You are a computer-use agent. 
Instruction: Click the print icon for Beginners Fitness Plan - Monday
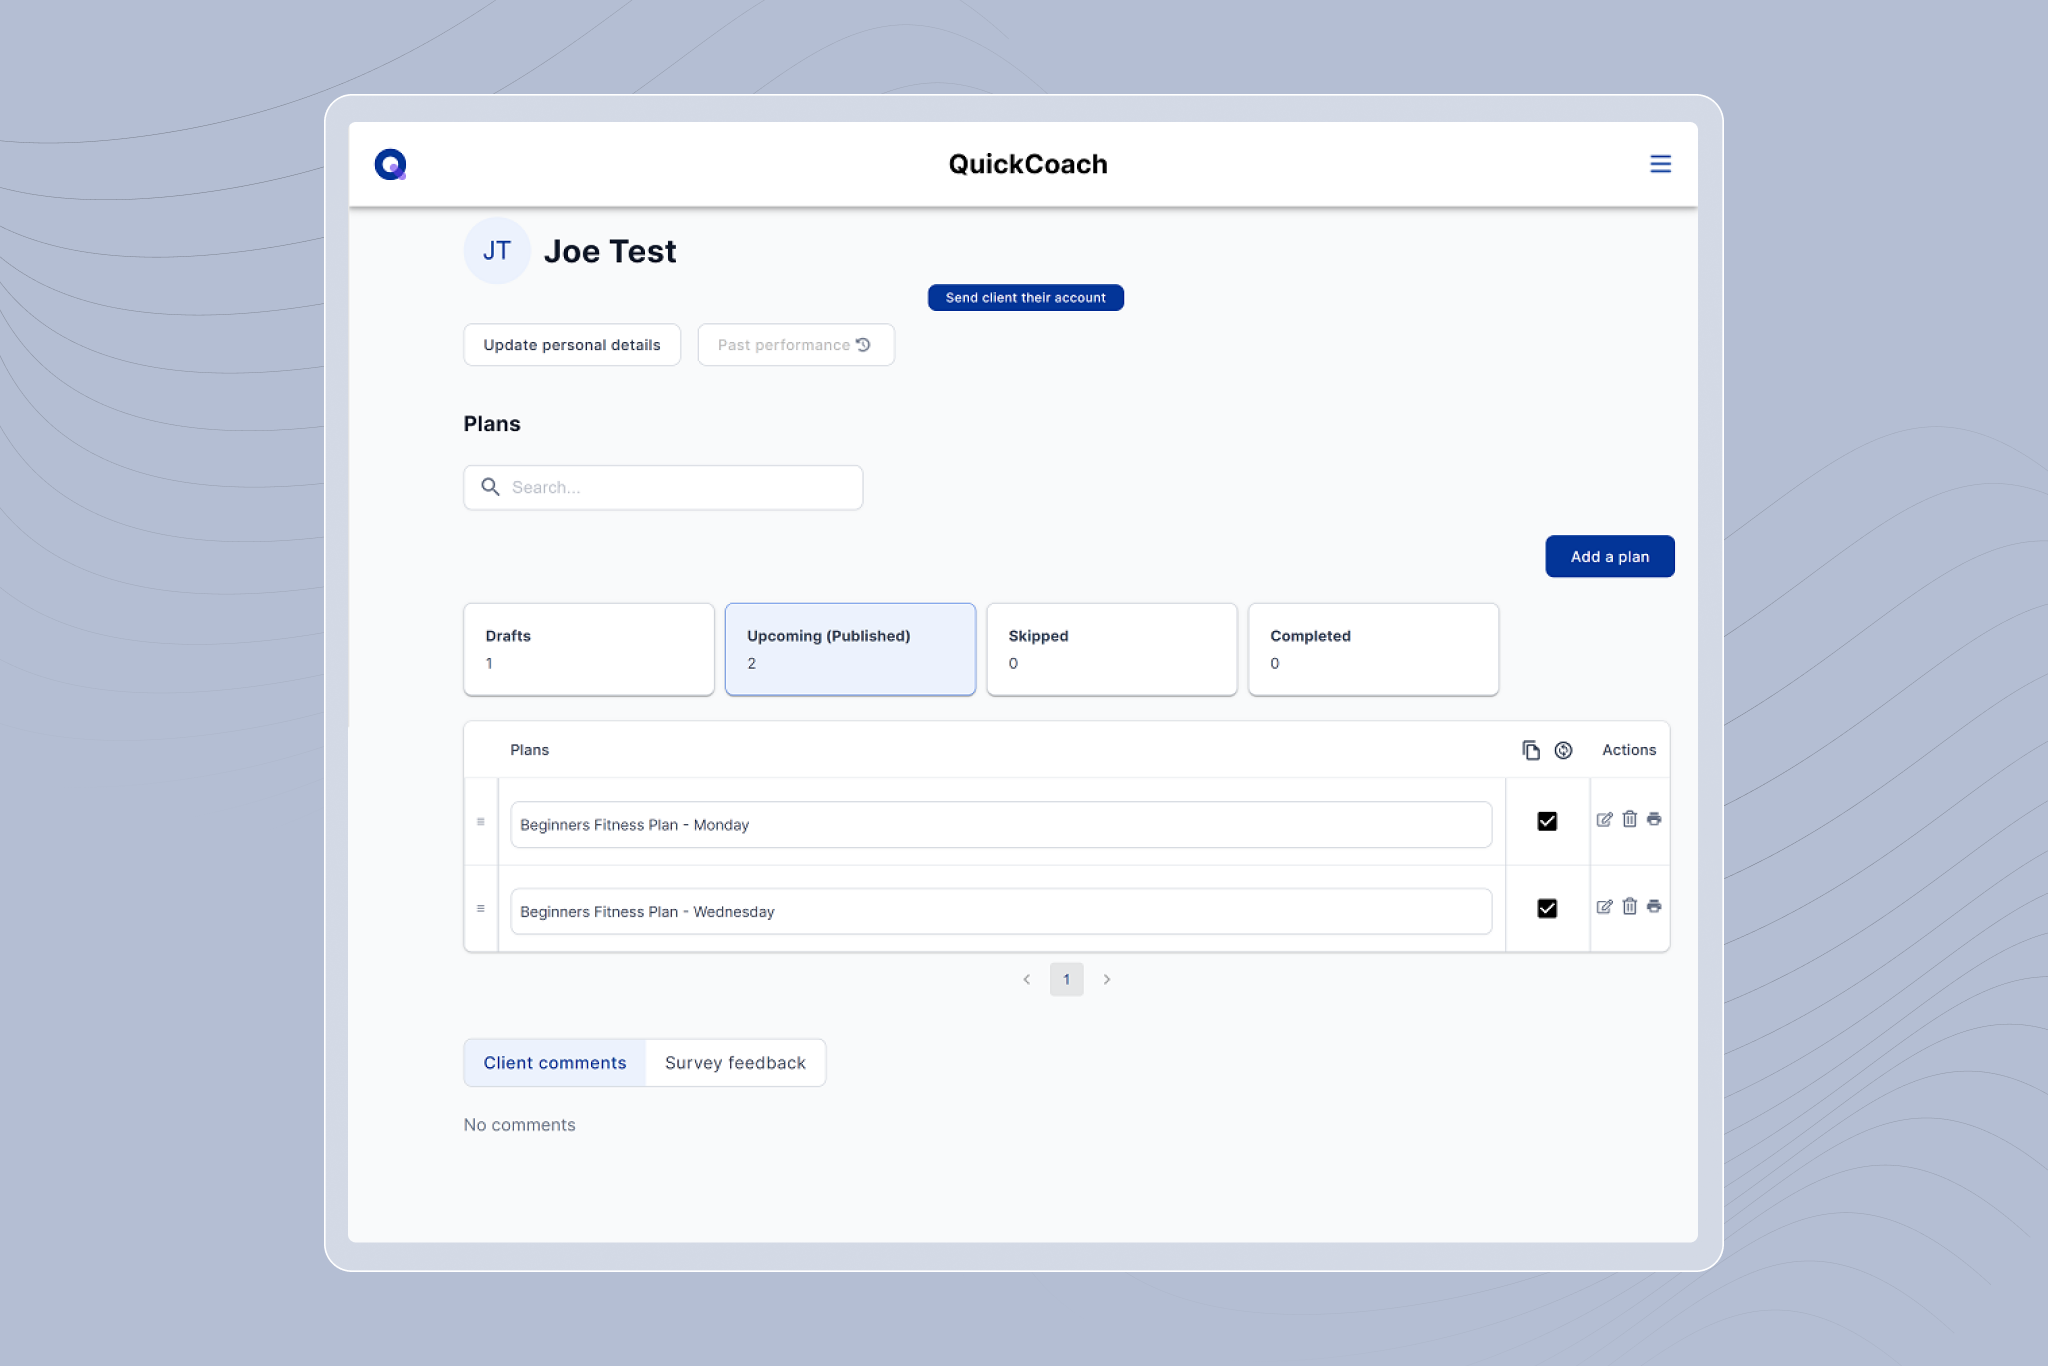click(x=1655, y=819)
